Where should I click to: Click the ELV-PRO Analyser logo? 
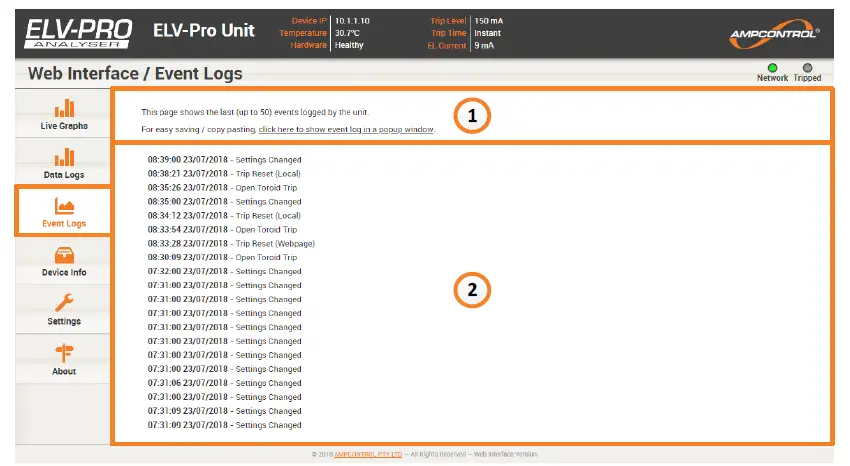point(78,34)
